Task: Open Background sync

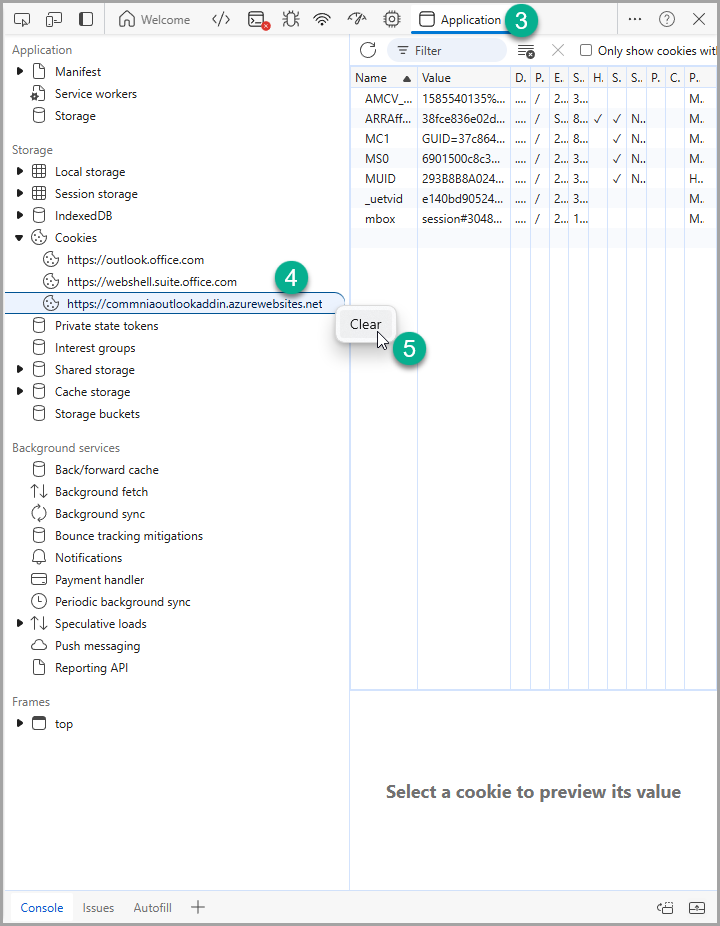Action: [100, 514]
